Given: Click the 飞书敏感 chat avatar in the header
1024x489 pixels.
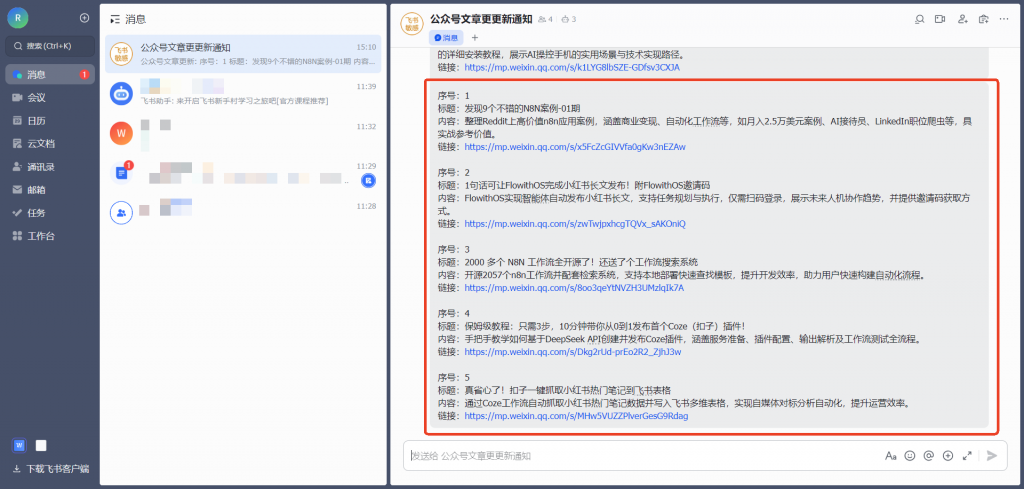Looking at the screenshot, I should tap(411, 24).
